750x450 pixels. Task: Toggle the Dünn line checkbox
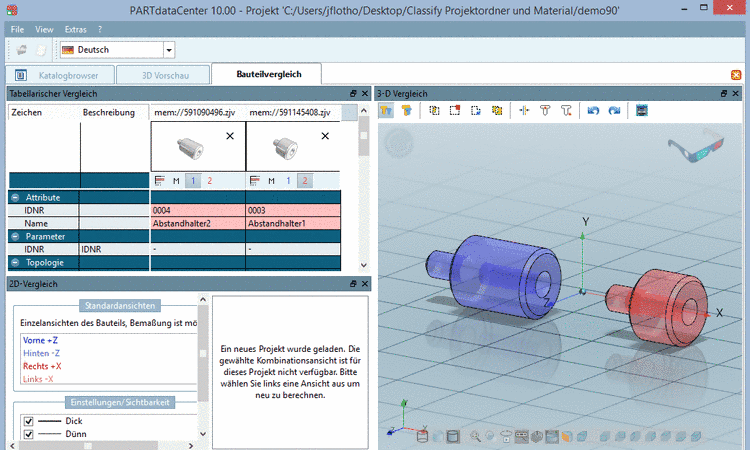tap(27, 434)
